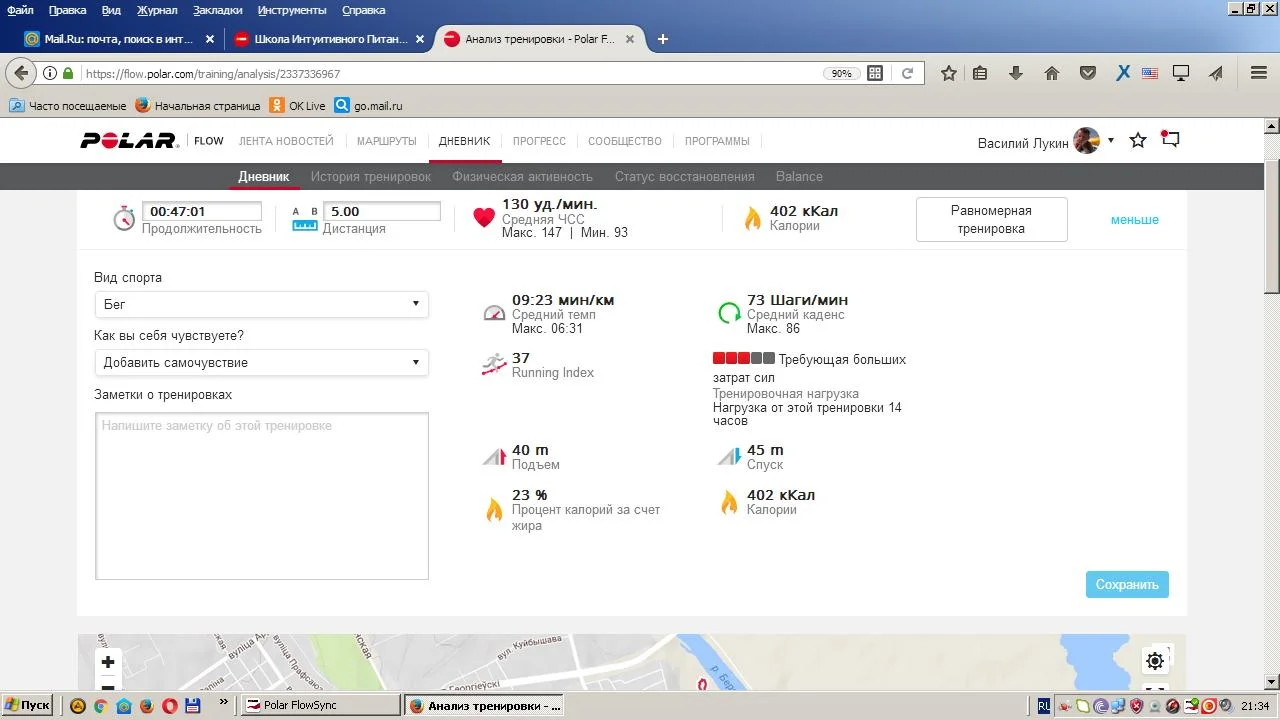Screen dimensions: 1280x720
Task: Reload the page with refresh icon
Action: click(x=908, y=73)
